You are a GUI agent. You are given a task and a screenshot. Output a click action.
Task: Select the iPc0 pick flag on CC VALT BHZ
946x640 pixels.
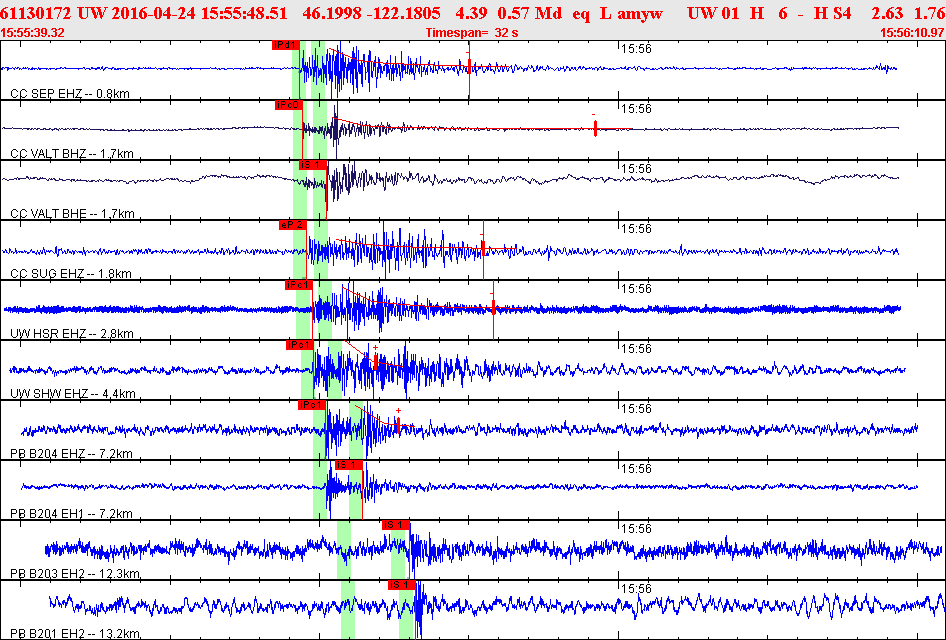(288, 105)
